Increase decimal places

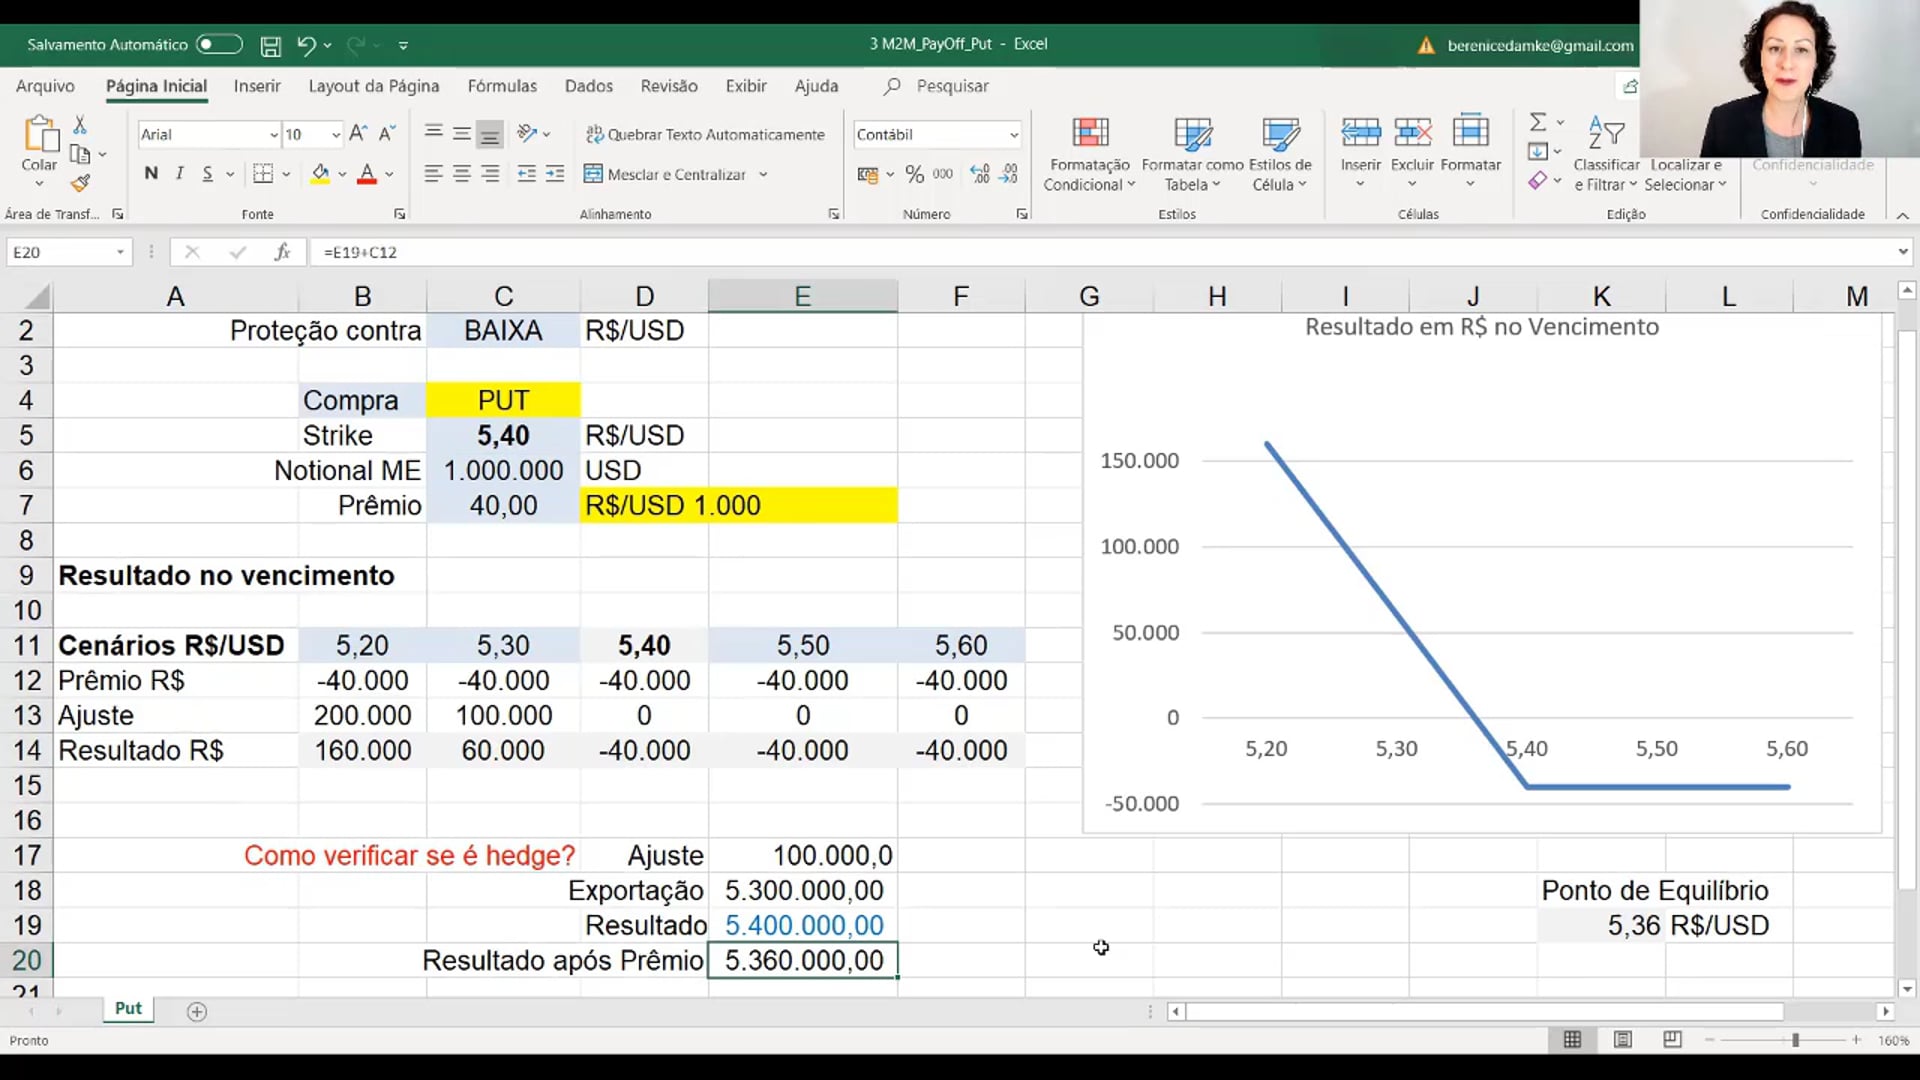[980, 174]
